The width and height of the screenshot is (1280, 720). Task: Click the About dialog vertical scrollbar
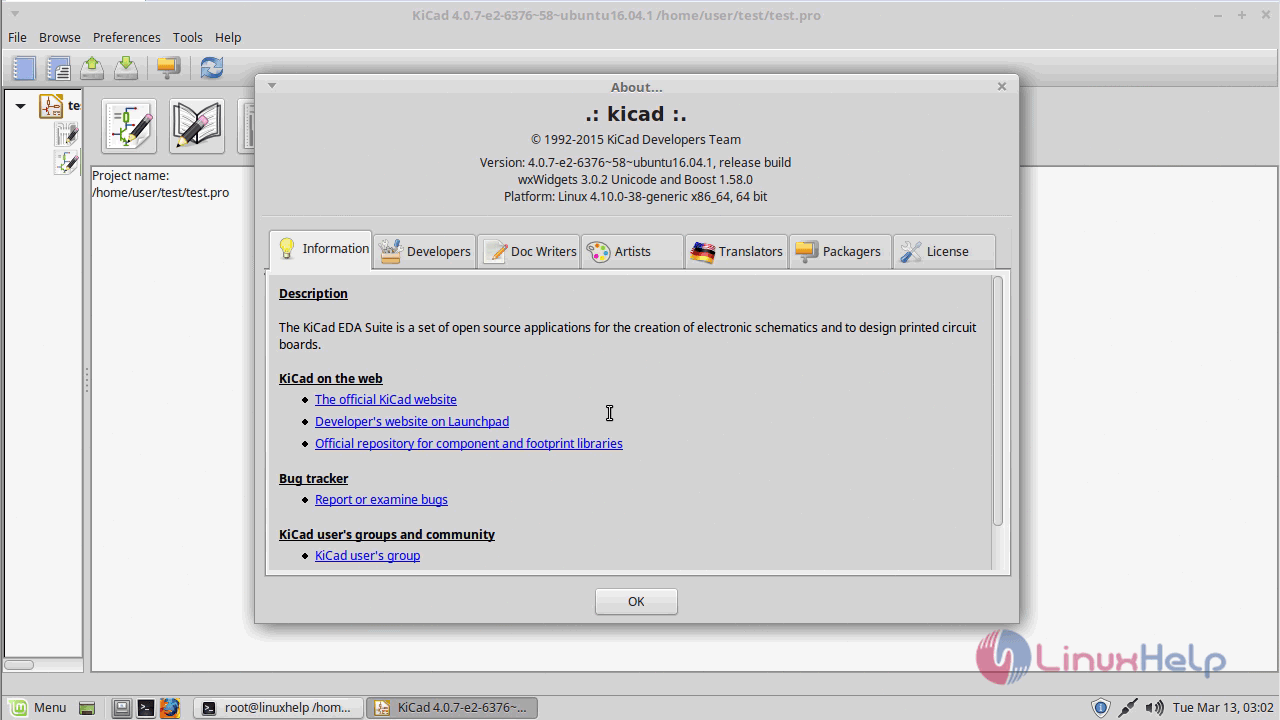[x=997, y=402]
